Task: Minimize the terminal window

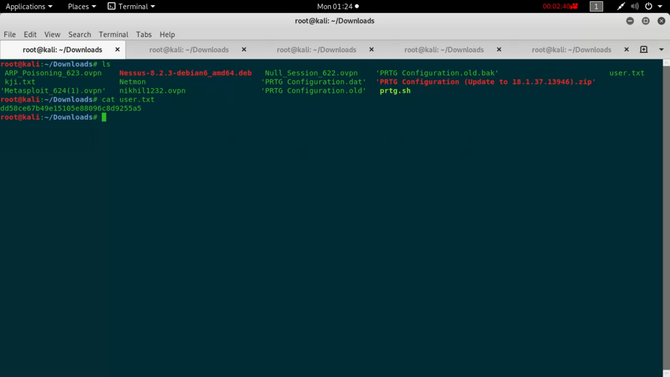Action: tap(630, 21)
